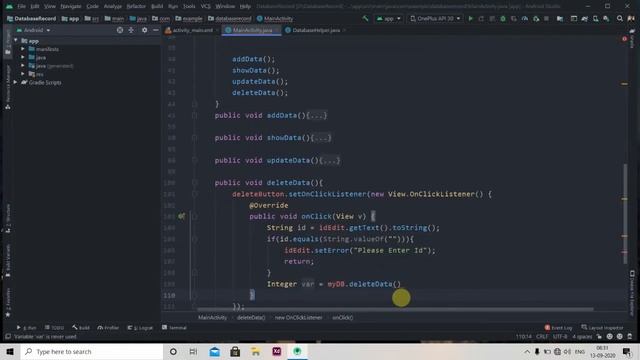Open Microsoft Store on taskbar
This screenshot has width=640, height=360.
(235, 351)
